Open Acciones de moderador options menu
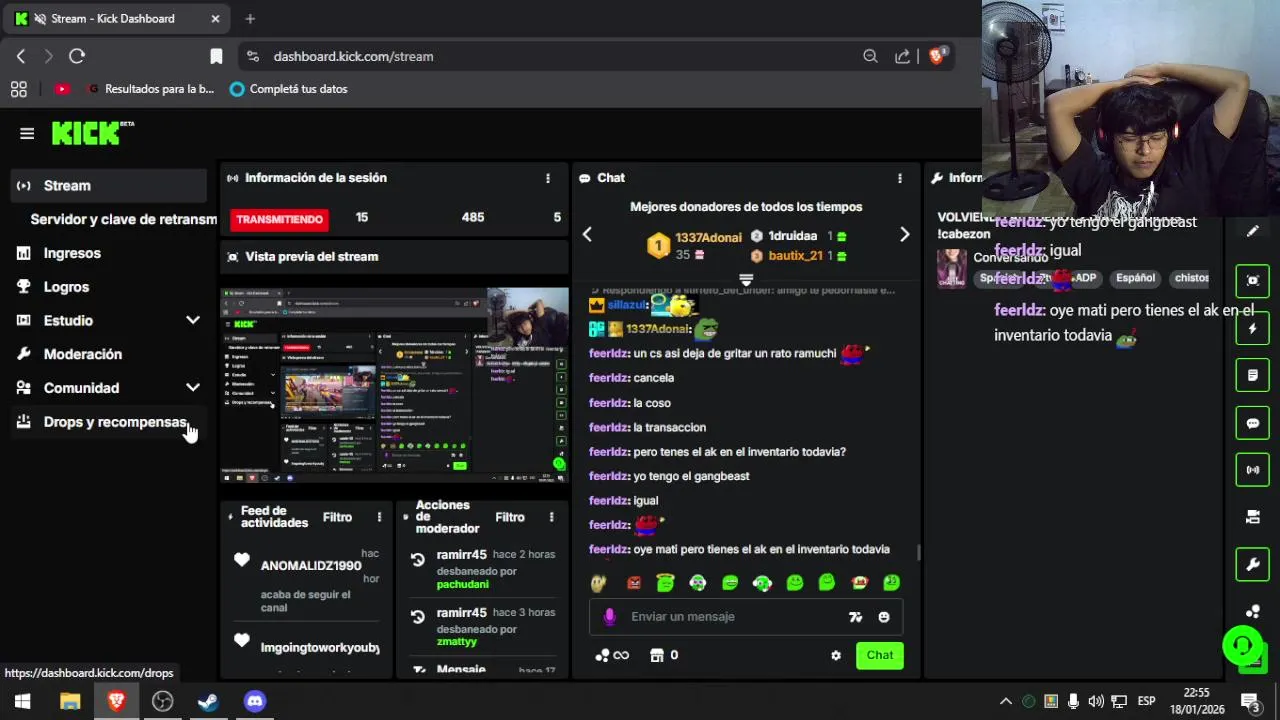Viewport: 1280px width, 720px height. point(551,517)
